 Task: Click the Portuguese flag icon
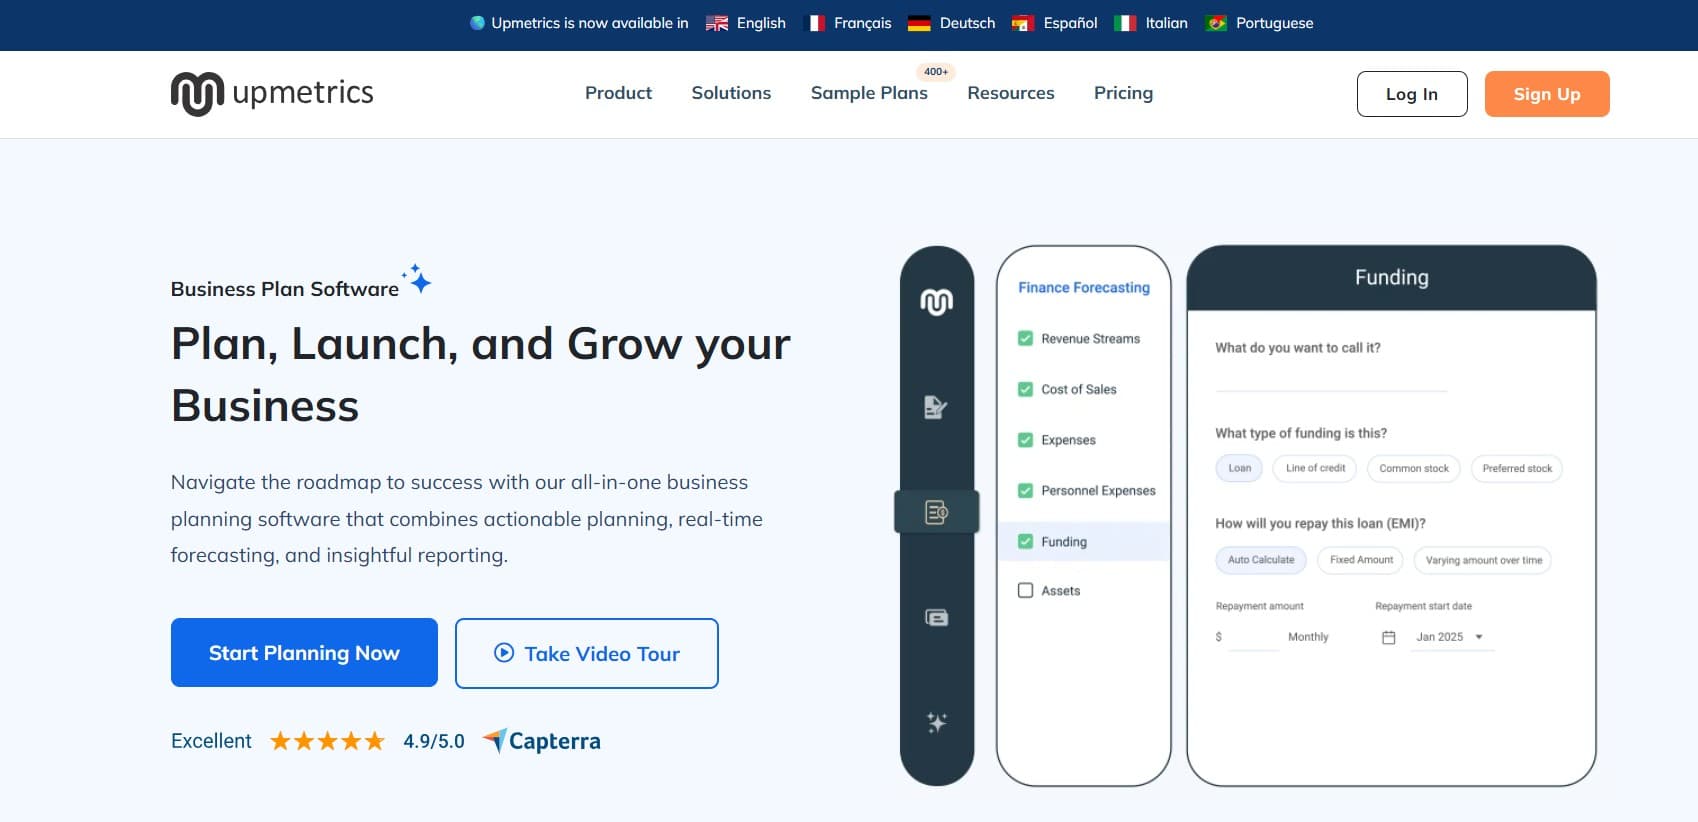pos(1216,23)
